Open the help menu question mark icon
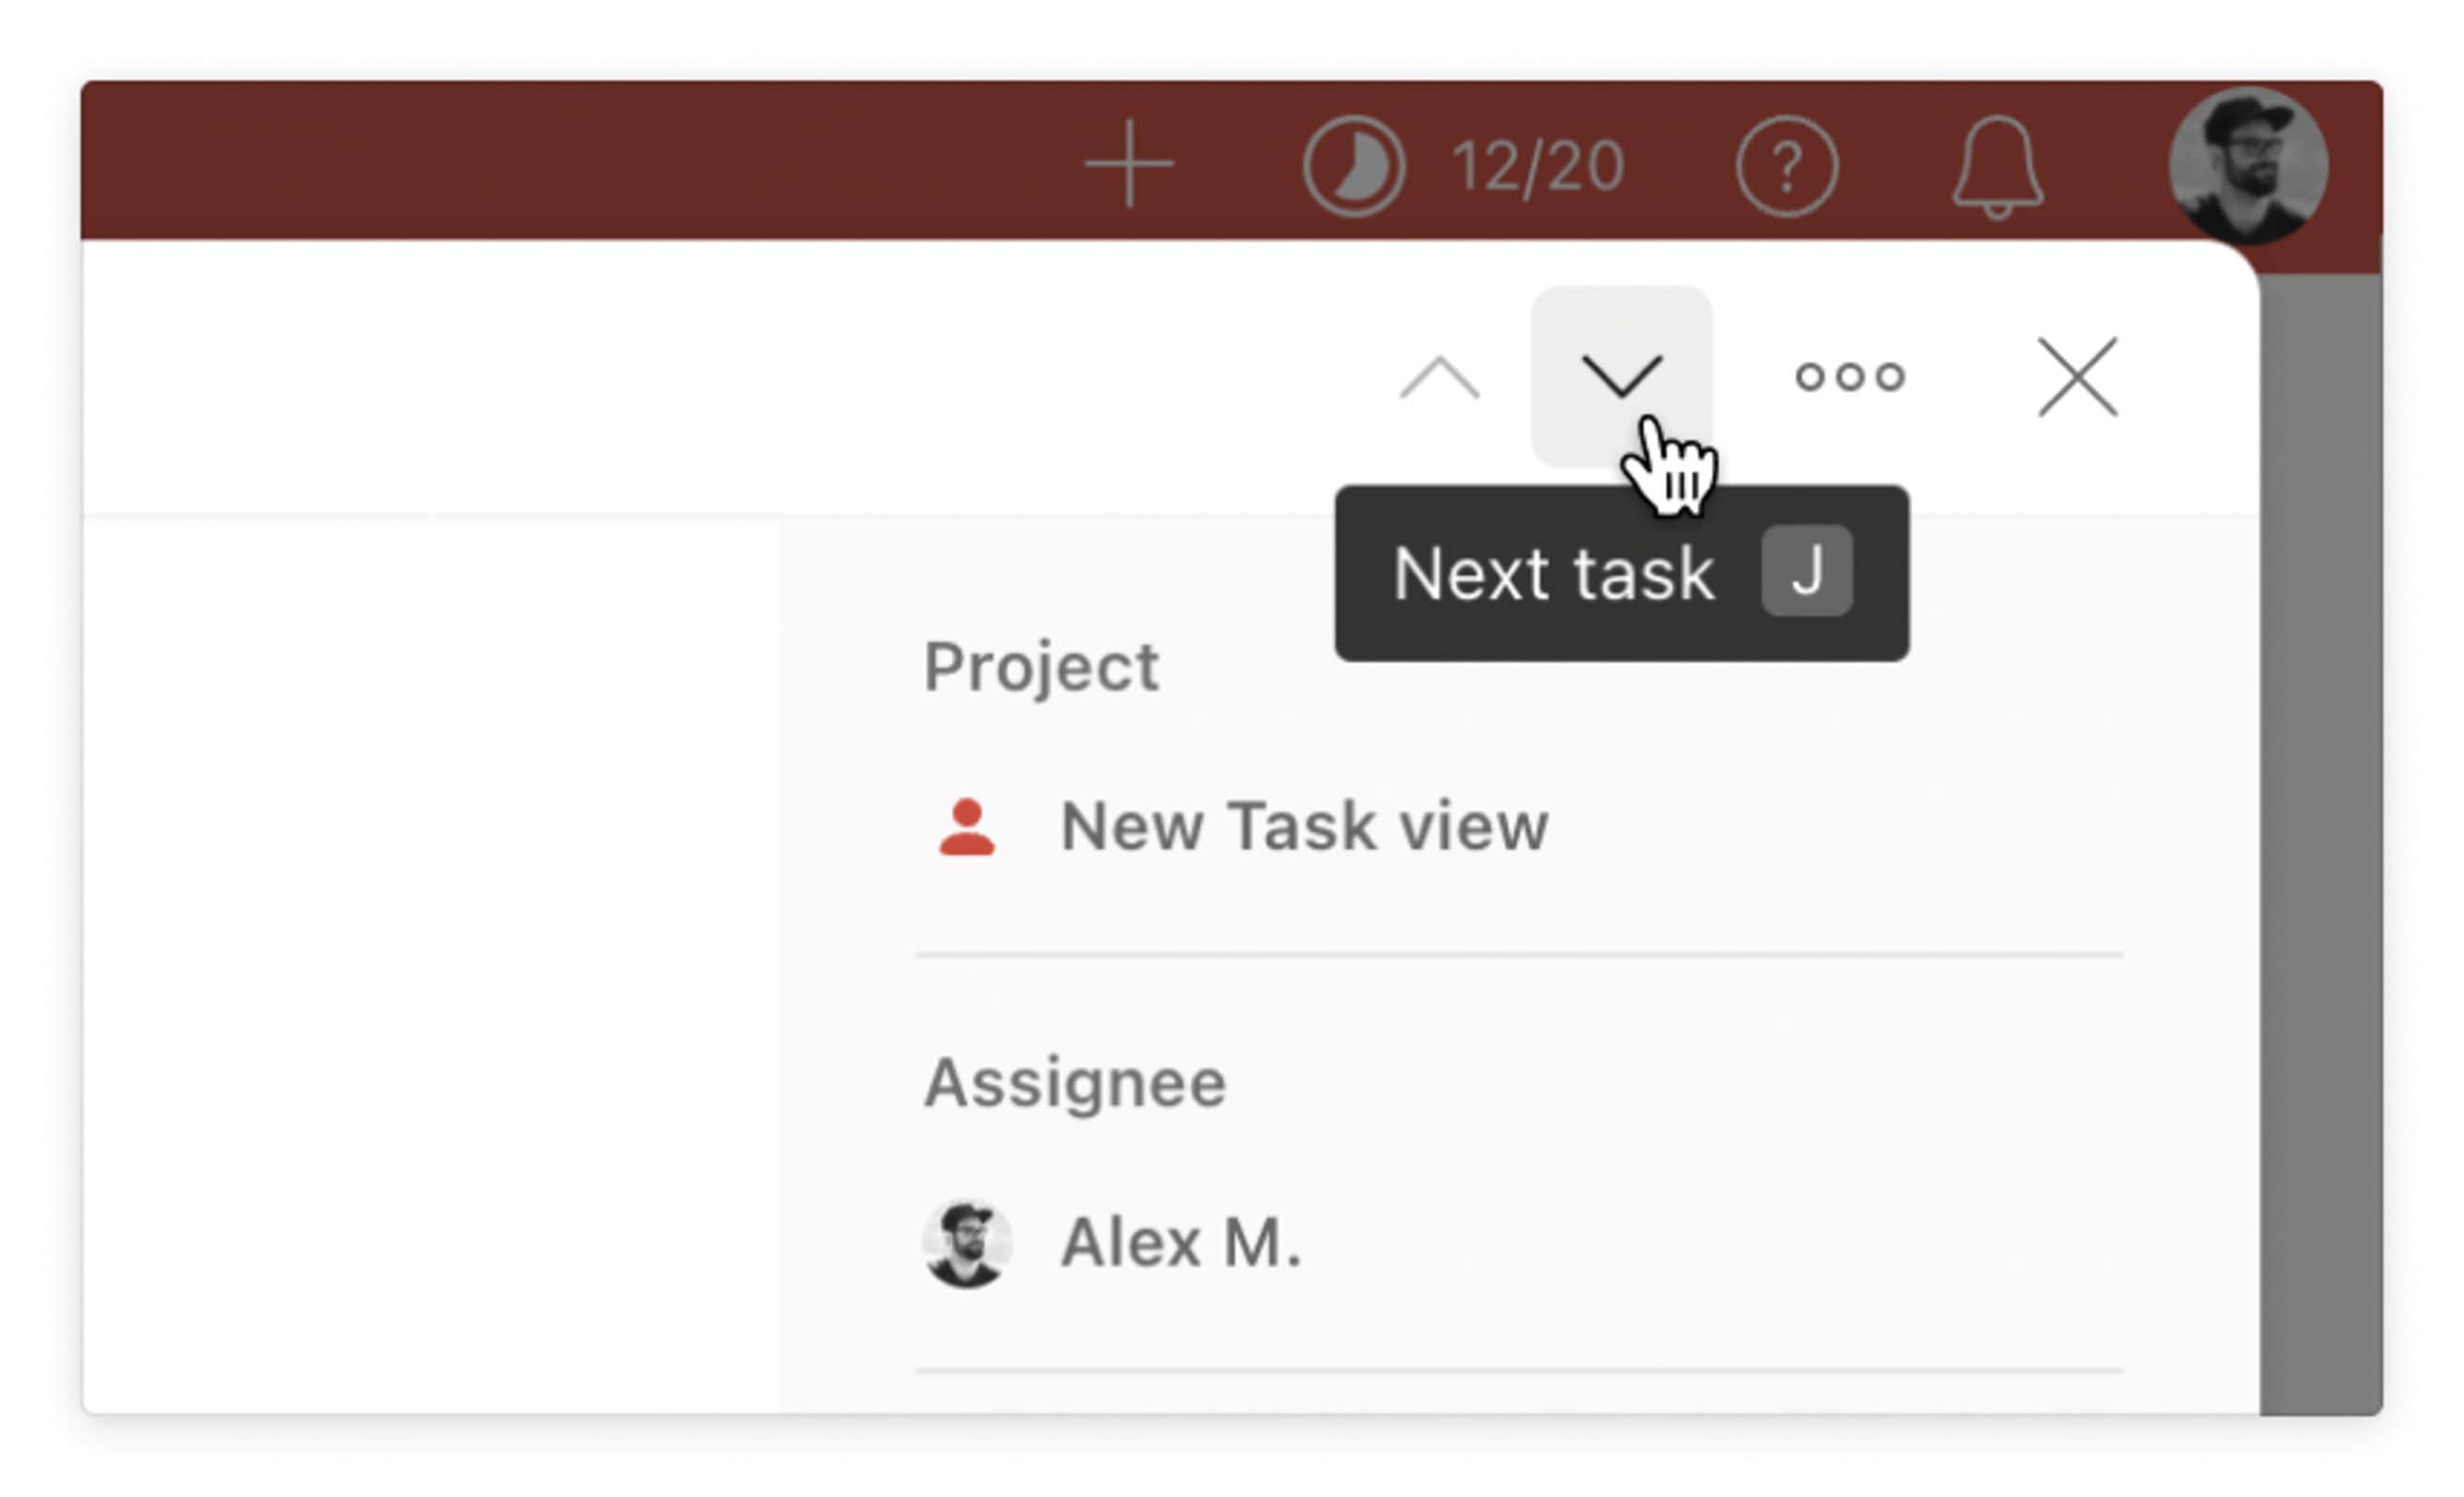The image size is (2464, 1497). (1791, 166)
